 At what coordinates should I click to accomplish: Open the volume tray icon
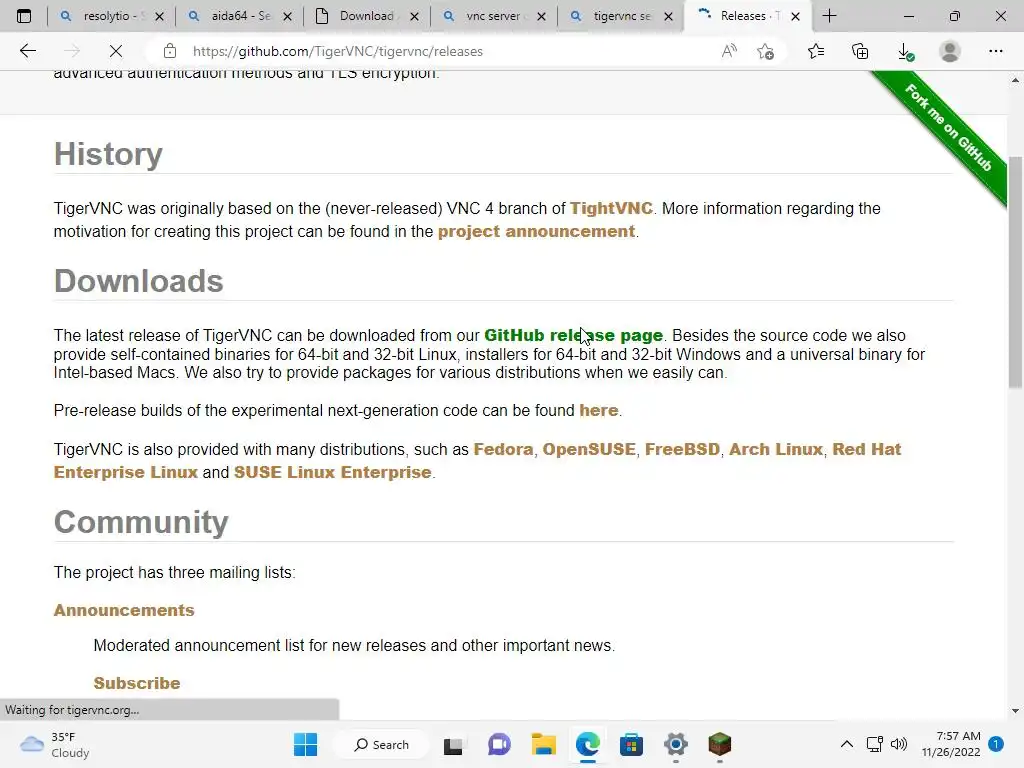pos(899,744)
